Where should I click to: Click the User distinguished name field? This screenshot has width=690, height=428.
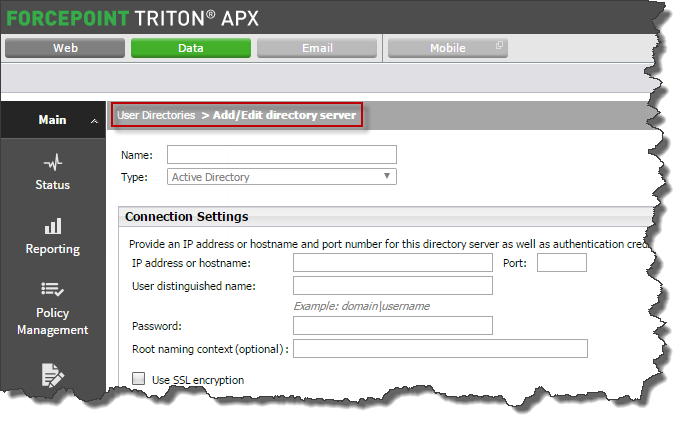tap(393, 285)
